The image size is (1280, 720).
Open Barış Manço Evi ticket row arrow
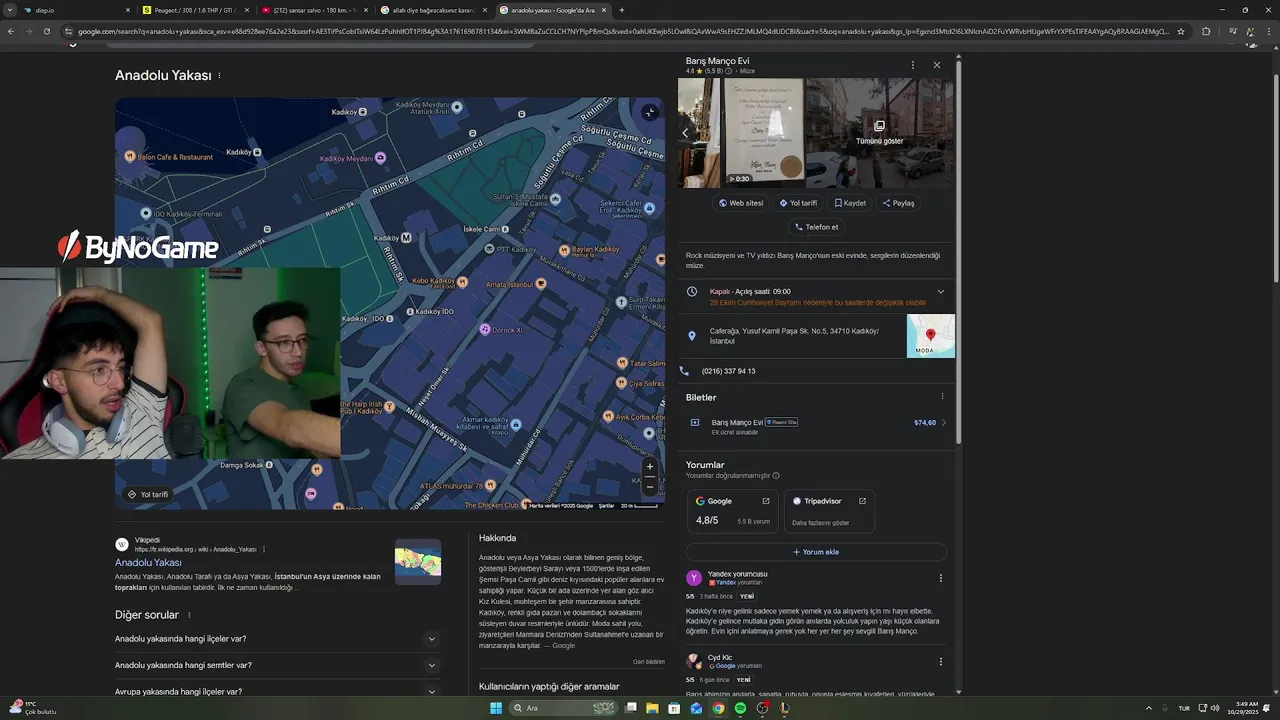pyautogui.click(x=944, y=423)
